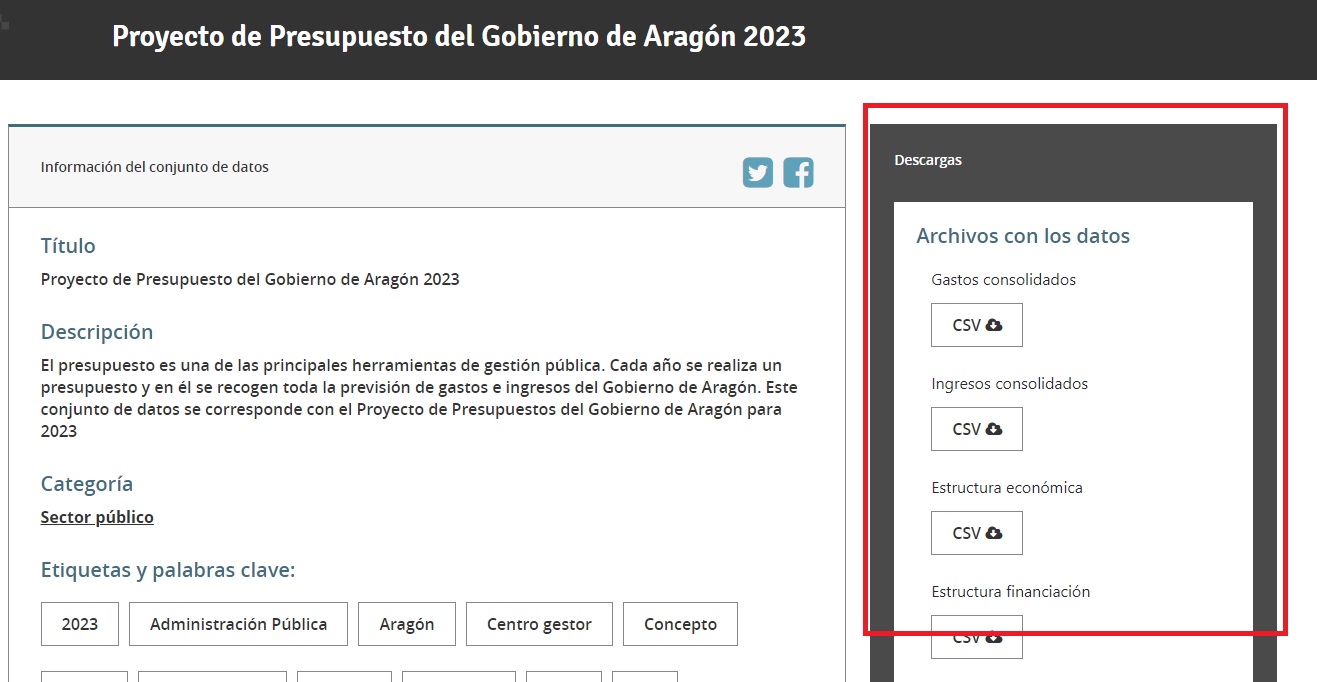Viewport: 1317px width, 682px height.
Task: Click Etiquetas y palabras clave heading
Action: pyautogui.click(x=168, y=570)
